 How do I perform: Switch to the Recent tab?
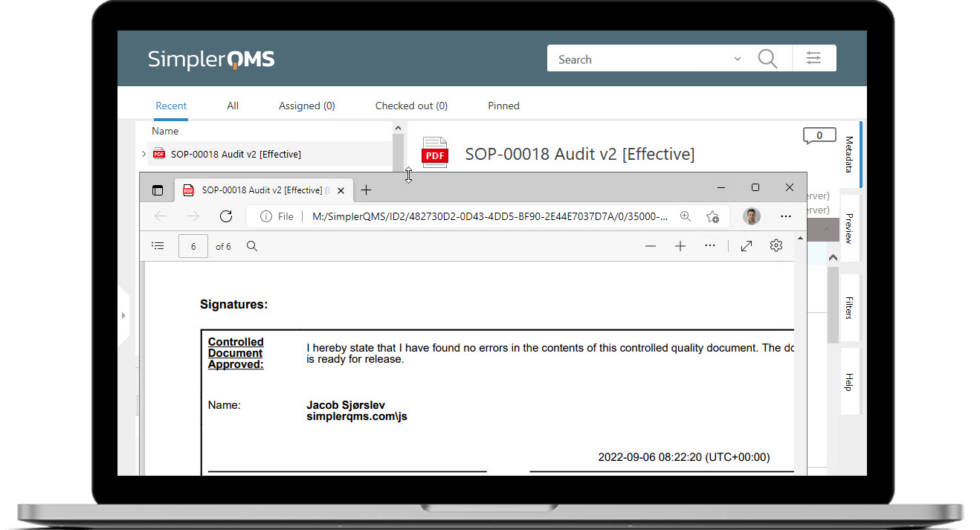click(171, 106)
